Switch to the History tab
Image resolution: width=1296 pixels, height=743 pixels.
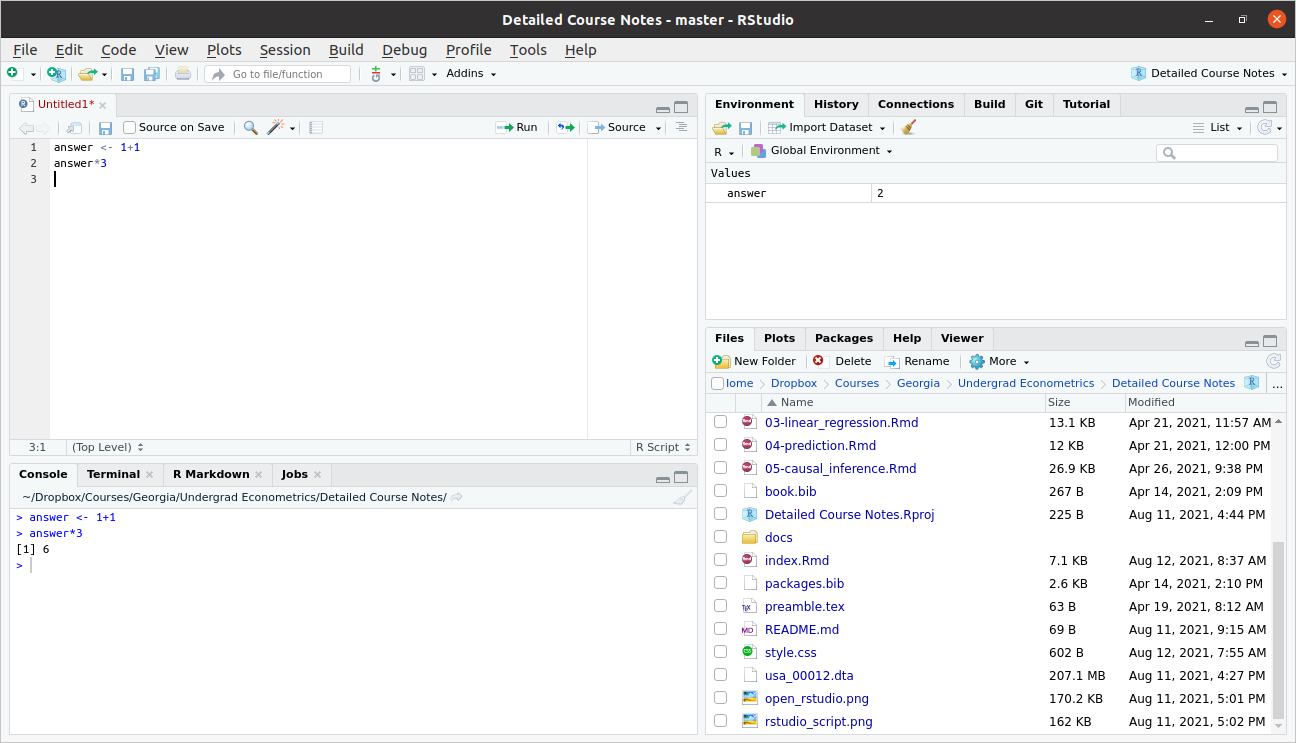pos(836,104)
